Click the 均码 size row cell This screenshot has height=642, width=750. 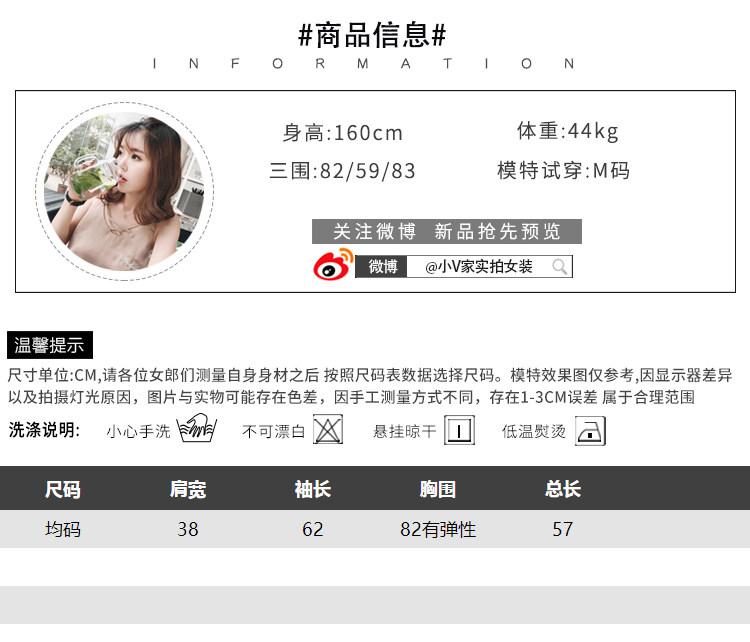coord(63,529)
